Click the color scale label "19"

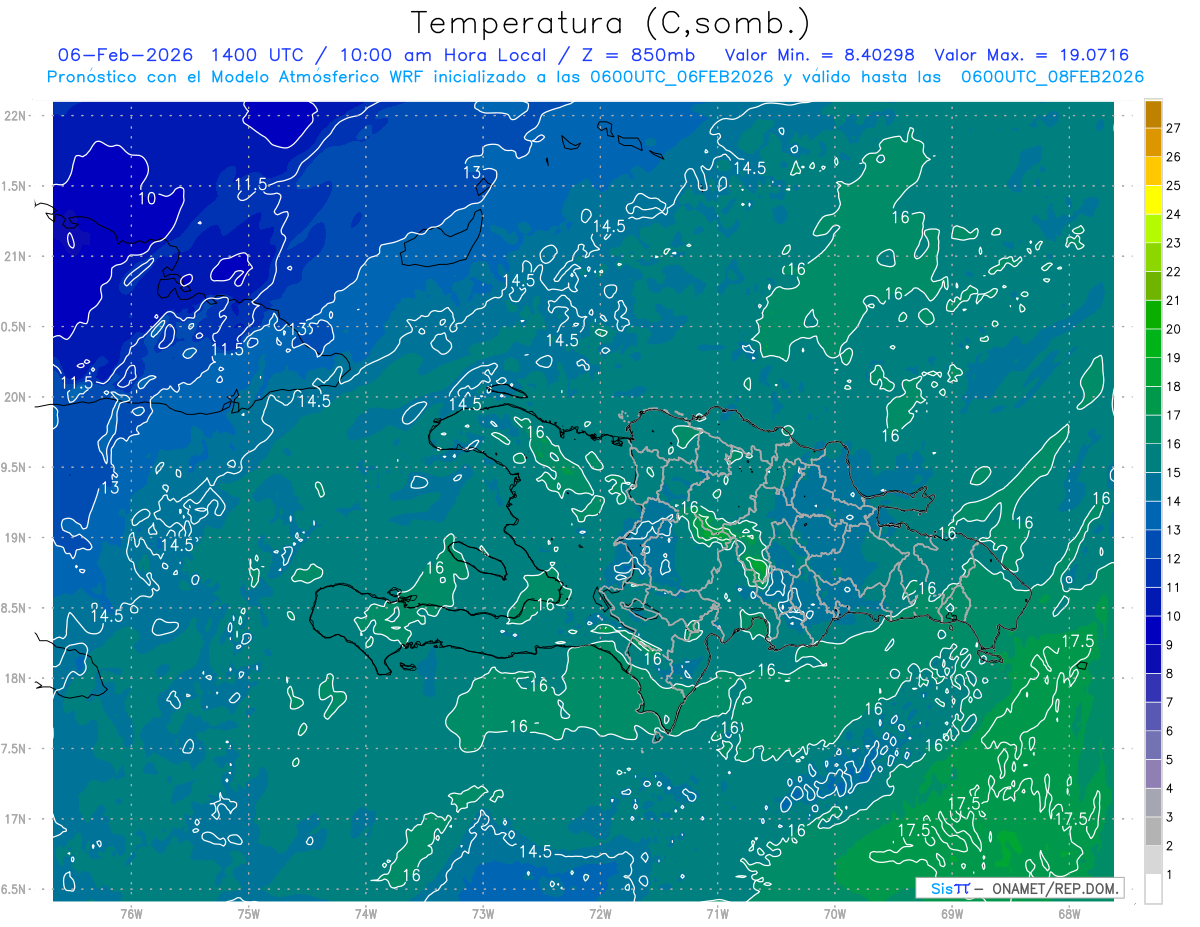[1174, 358]
